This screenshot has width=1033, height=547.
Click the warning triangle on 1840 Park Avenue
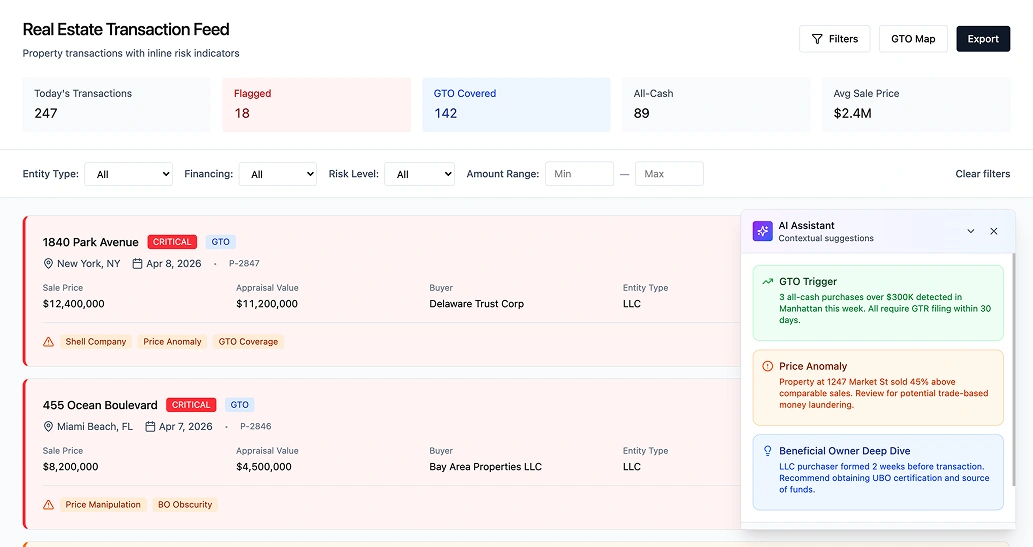click(48, 342)
